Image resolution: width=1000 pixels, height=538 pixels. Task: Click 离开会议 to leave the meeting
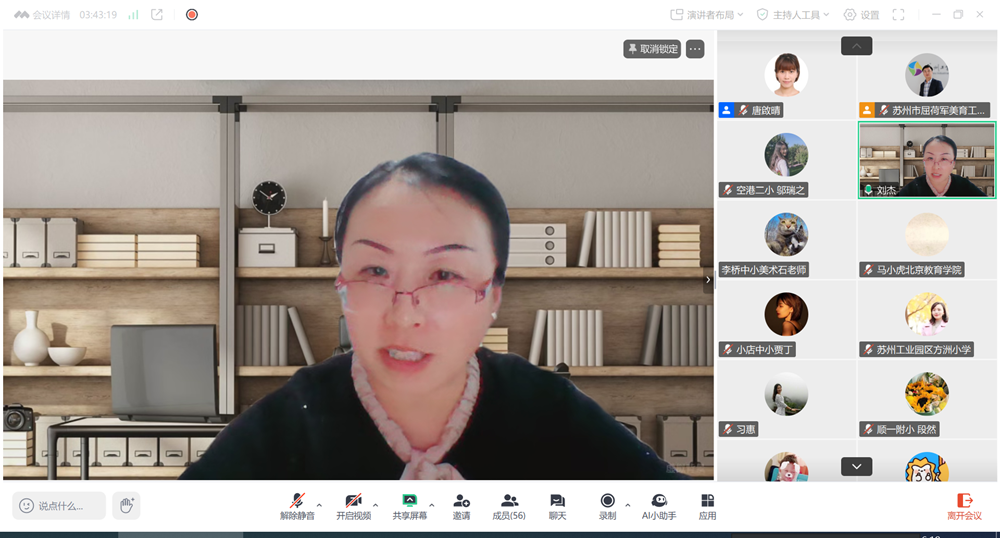(965, 506)
